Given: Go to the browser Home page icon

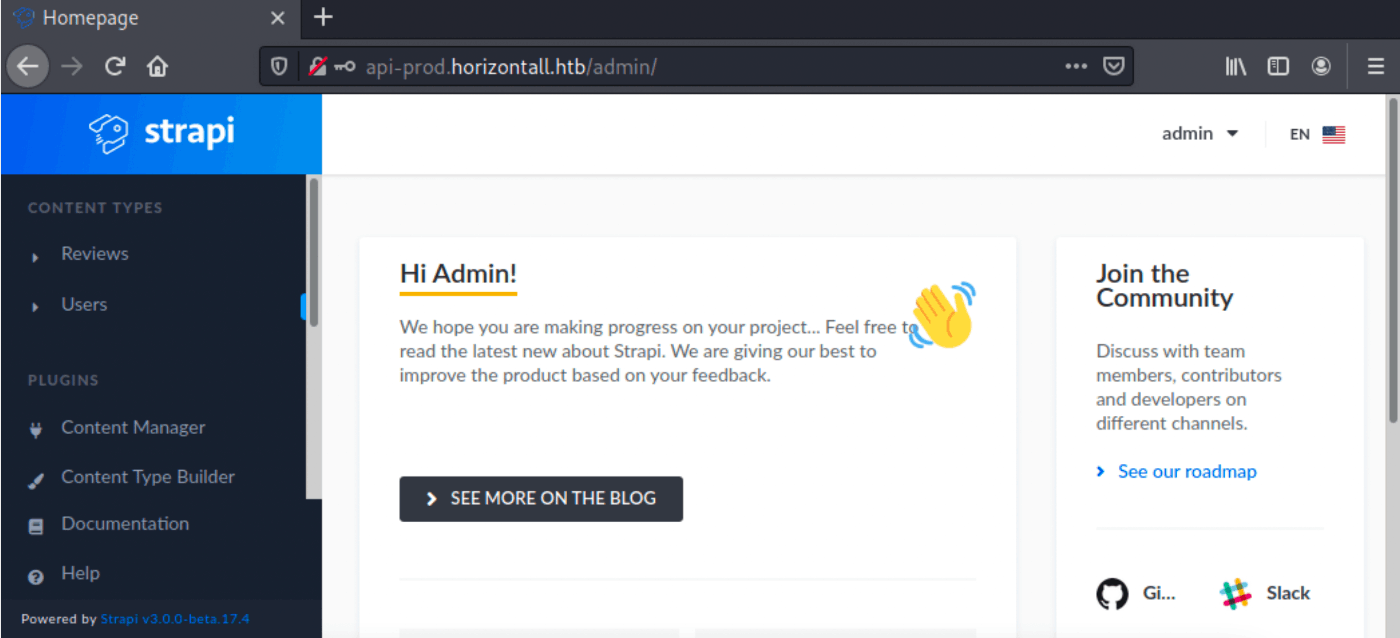Looking at the screenshot, I should tap(157, 67).
